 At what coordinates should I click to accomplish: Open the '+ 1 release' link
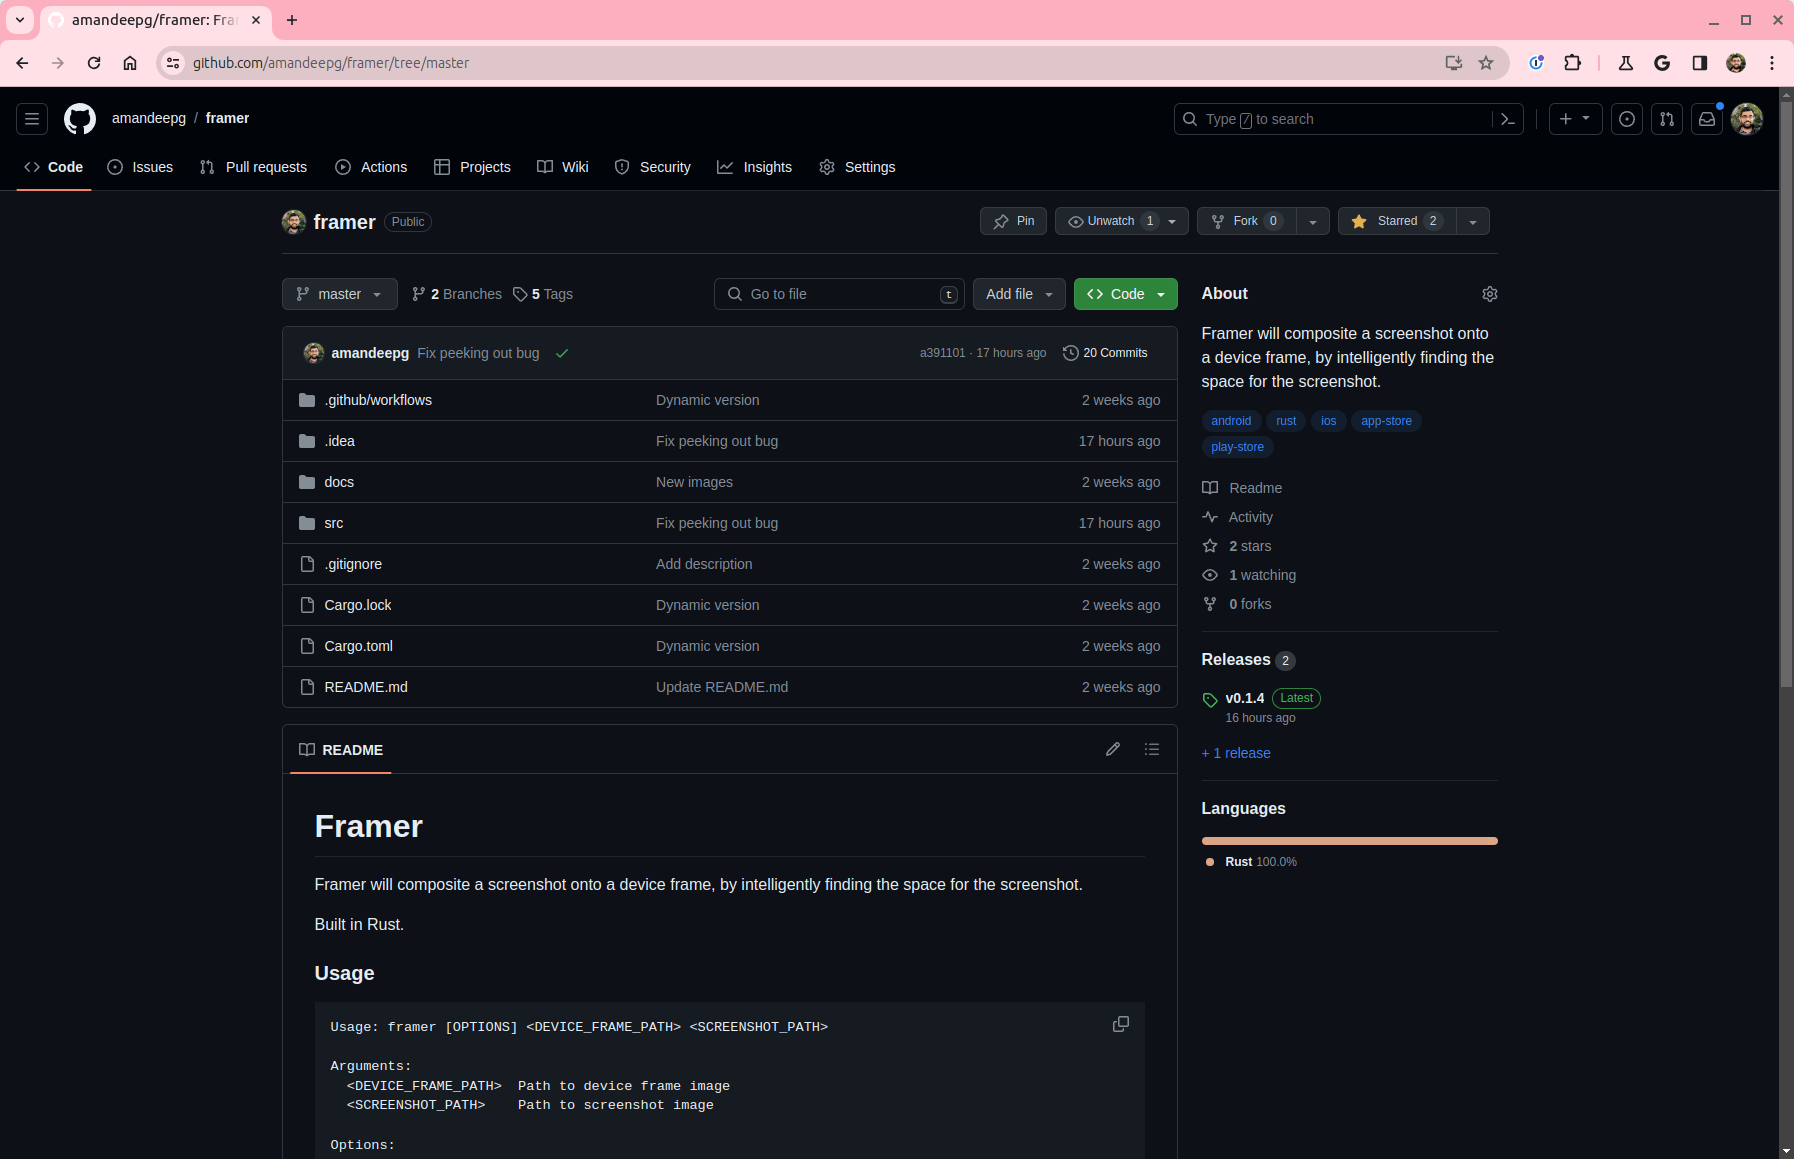click(x=1236, y=753)
